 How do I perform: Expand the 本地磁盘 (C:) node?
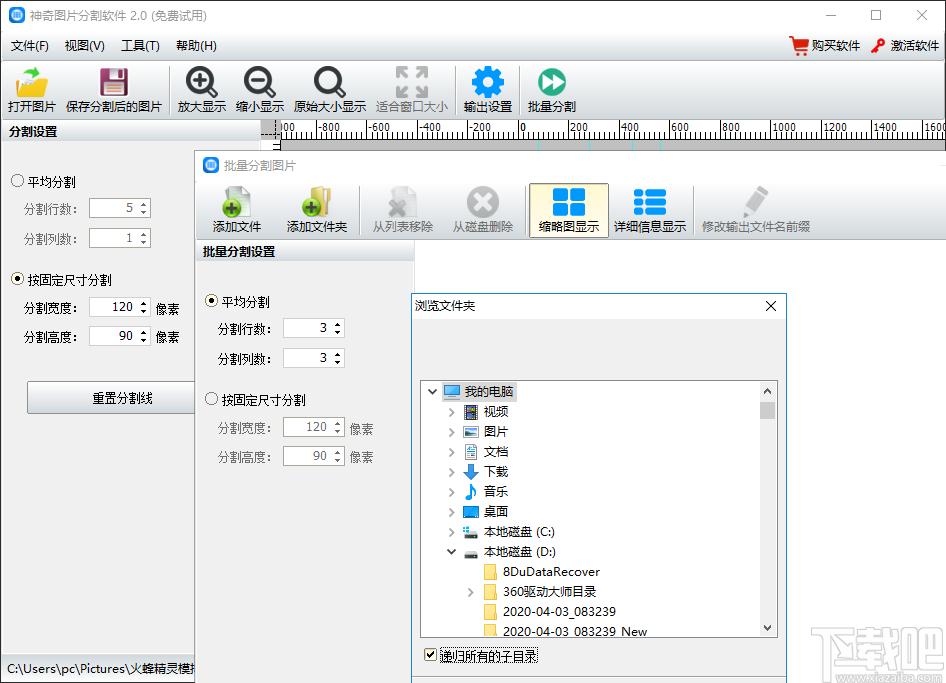[451, 532]
